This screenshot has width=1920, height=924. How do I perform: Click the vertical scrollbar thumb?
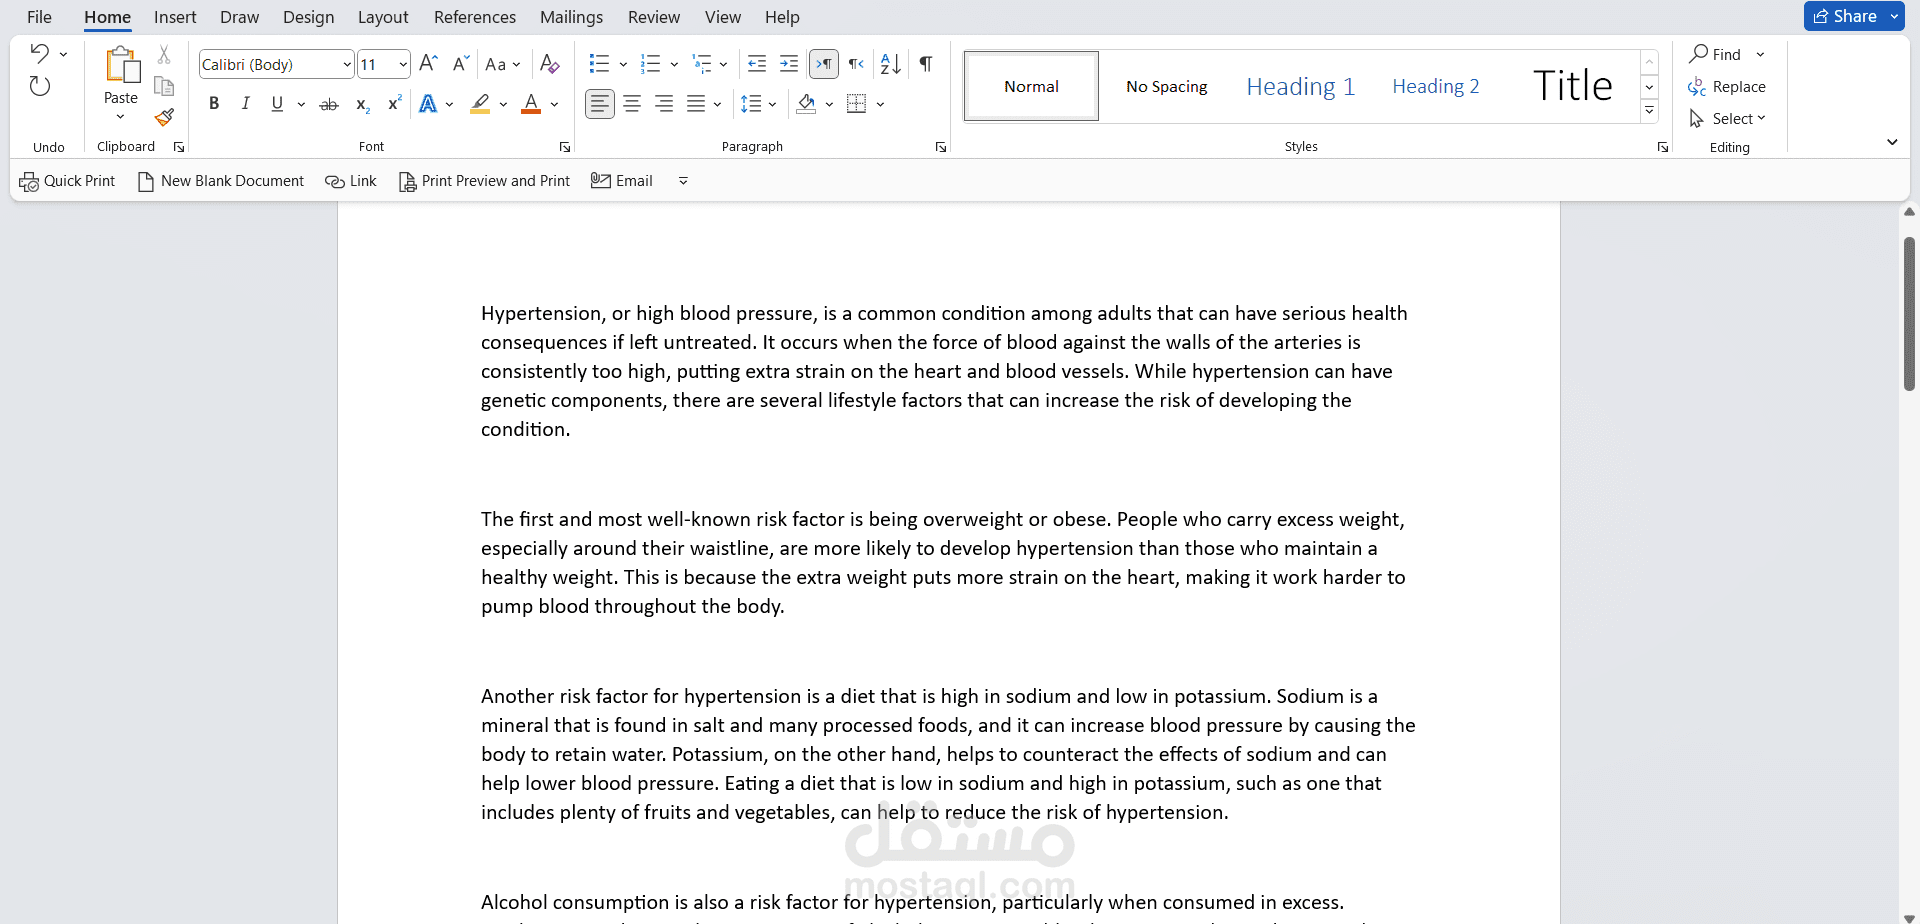[1909, 314]
